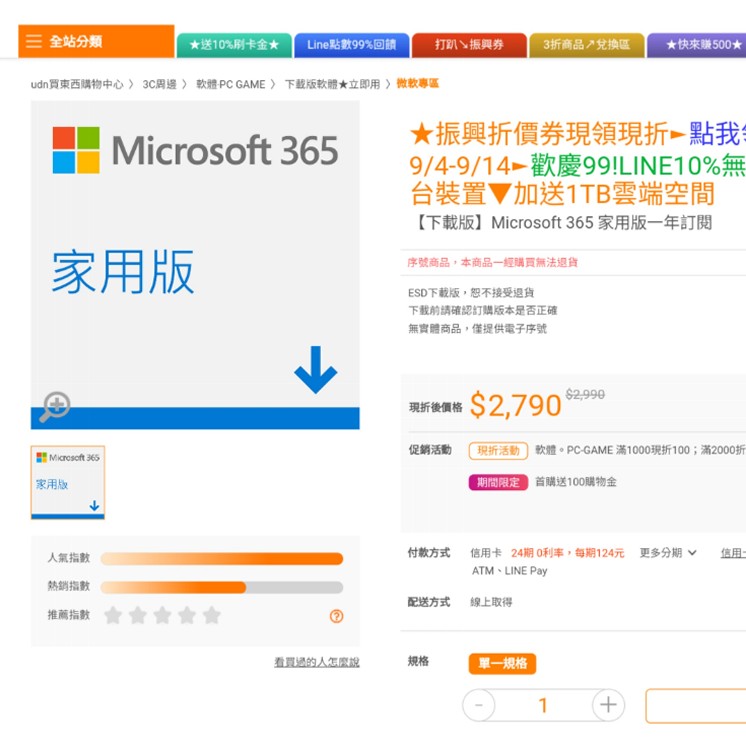This screenshot has width=746, height=750.
Task: Select the Microsoft 365 家用版 thumbnail
Action: [x=68, y=482]
